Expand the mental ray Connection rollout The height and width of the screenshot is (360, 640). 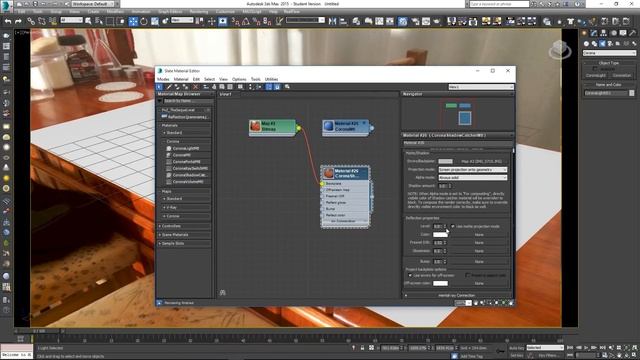pos(457,295)
